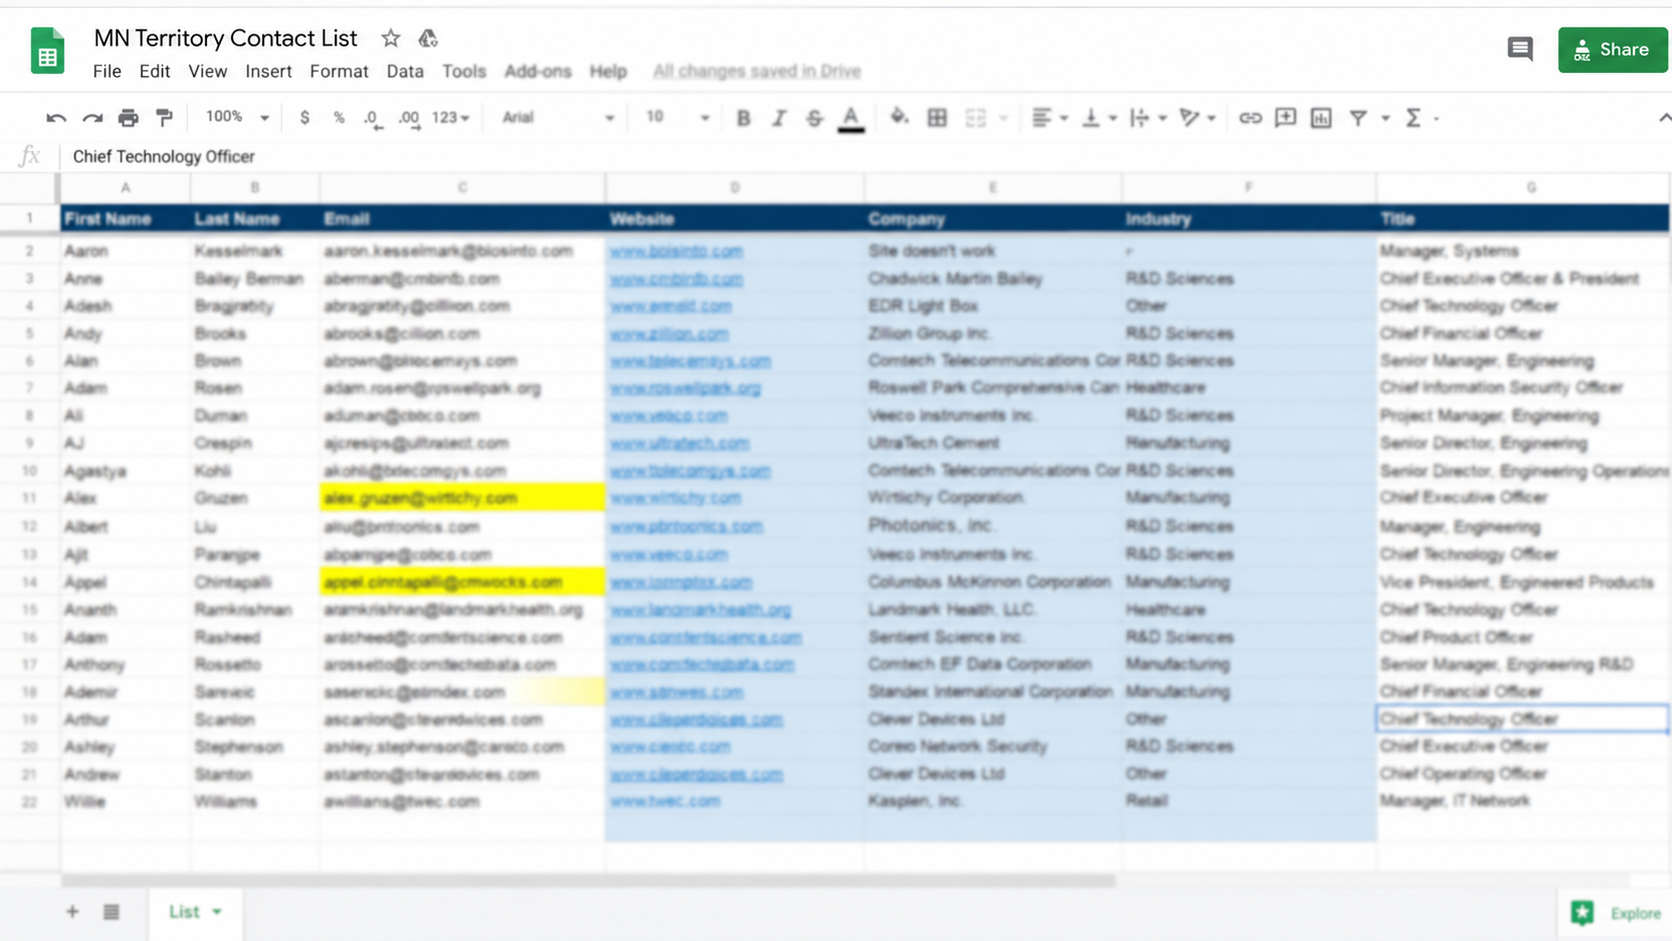Screen dimensions: 1672x941
Task: Click the formula bar input
Action: point(865,156)
